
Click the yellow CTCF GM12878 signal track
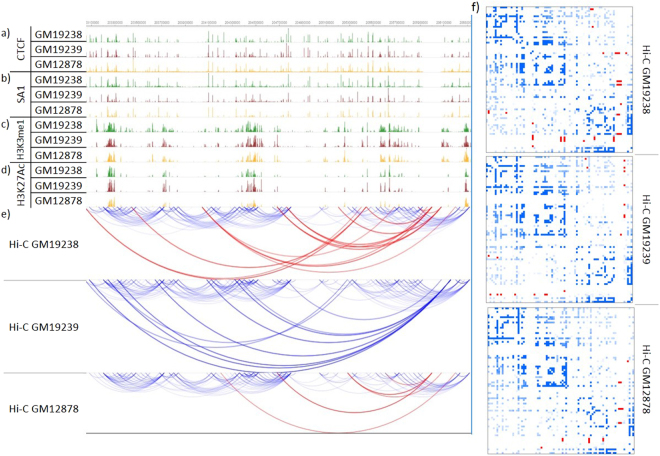click(279, 65)
